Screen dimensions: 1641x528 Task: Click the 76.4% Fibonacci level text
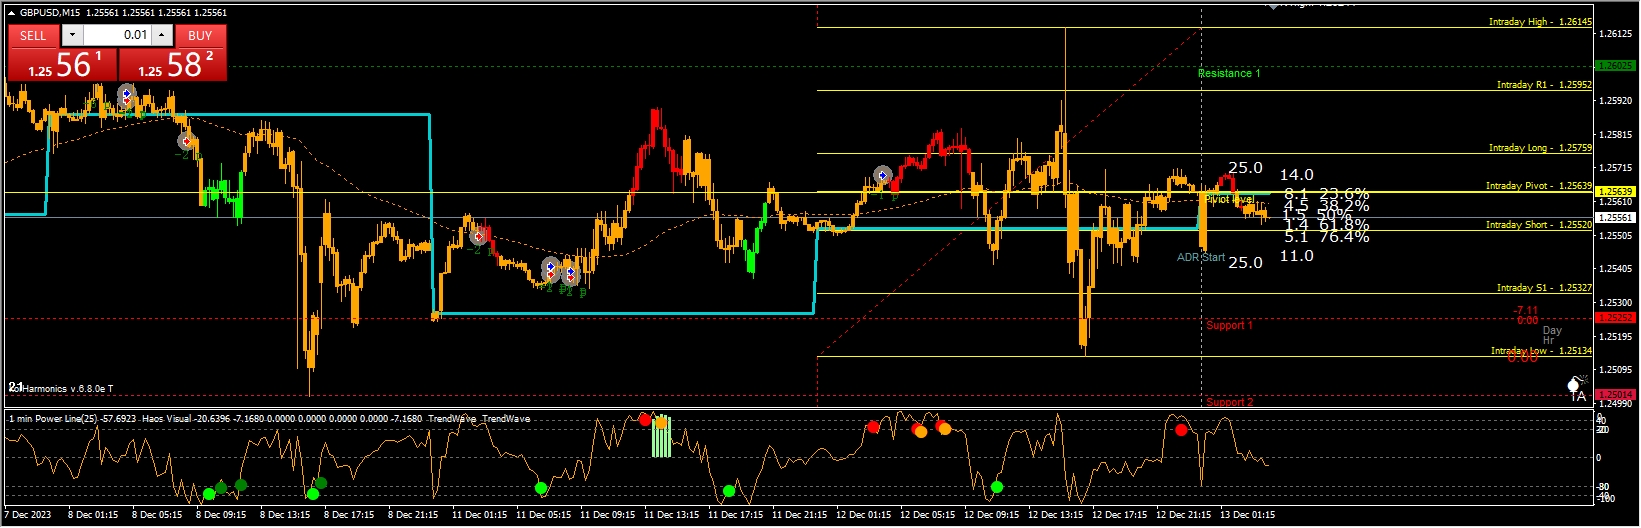point(1344,237)
